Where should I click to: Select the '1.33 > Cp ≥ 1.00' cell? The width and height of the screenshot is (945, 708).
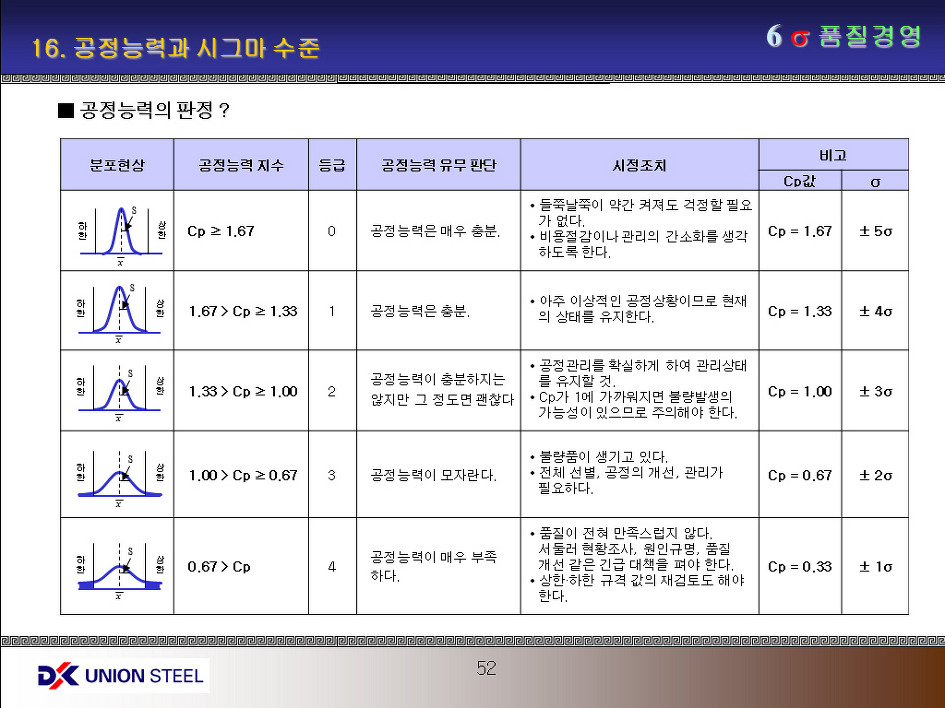coord(243,391)
